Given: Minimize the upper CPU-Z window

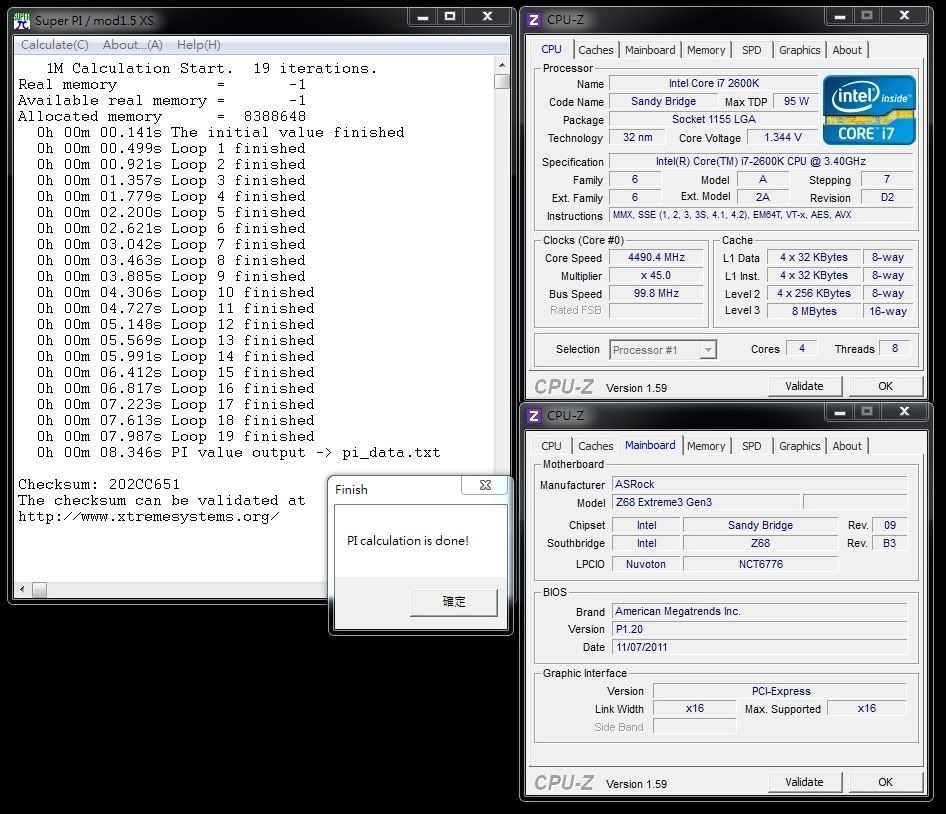Looking at the screenshot, I should (x=839, y=16).
